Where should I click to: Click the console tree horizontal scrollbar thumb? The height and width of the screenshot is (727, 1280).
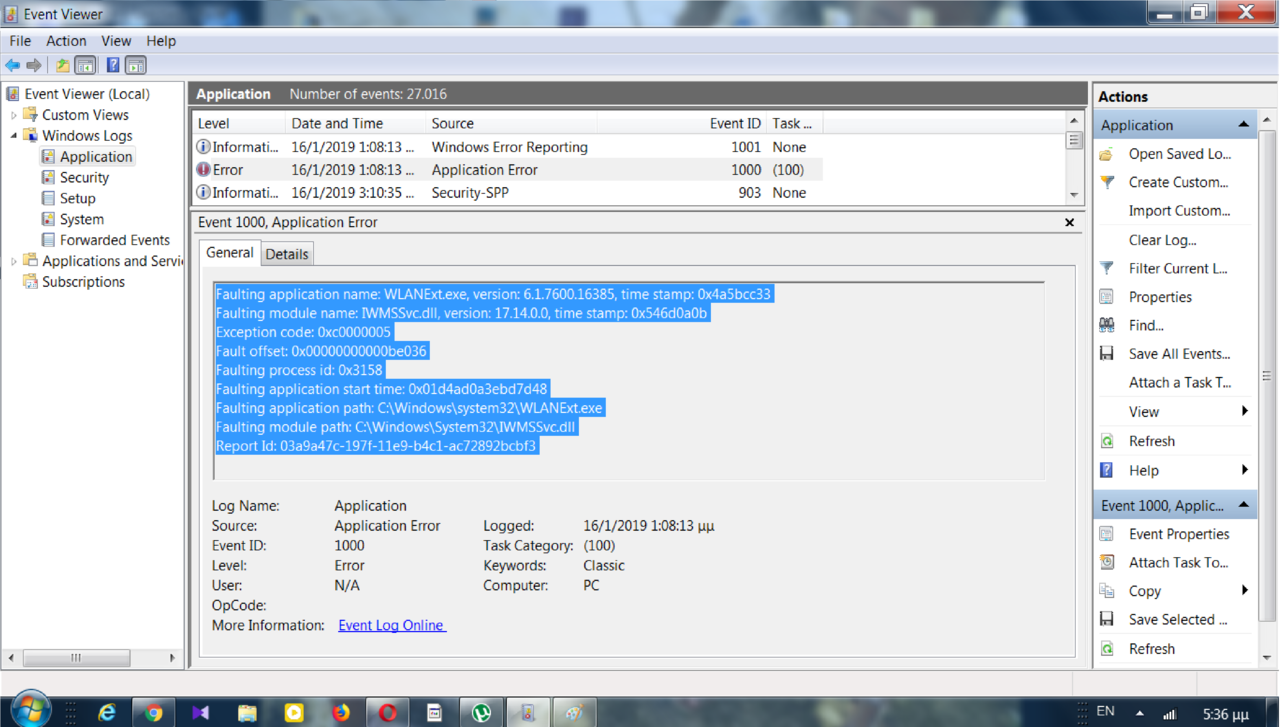(x=76, y=658)
